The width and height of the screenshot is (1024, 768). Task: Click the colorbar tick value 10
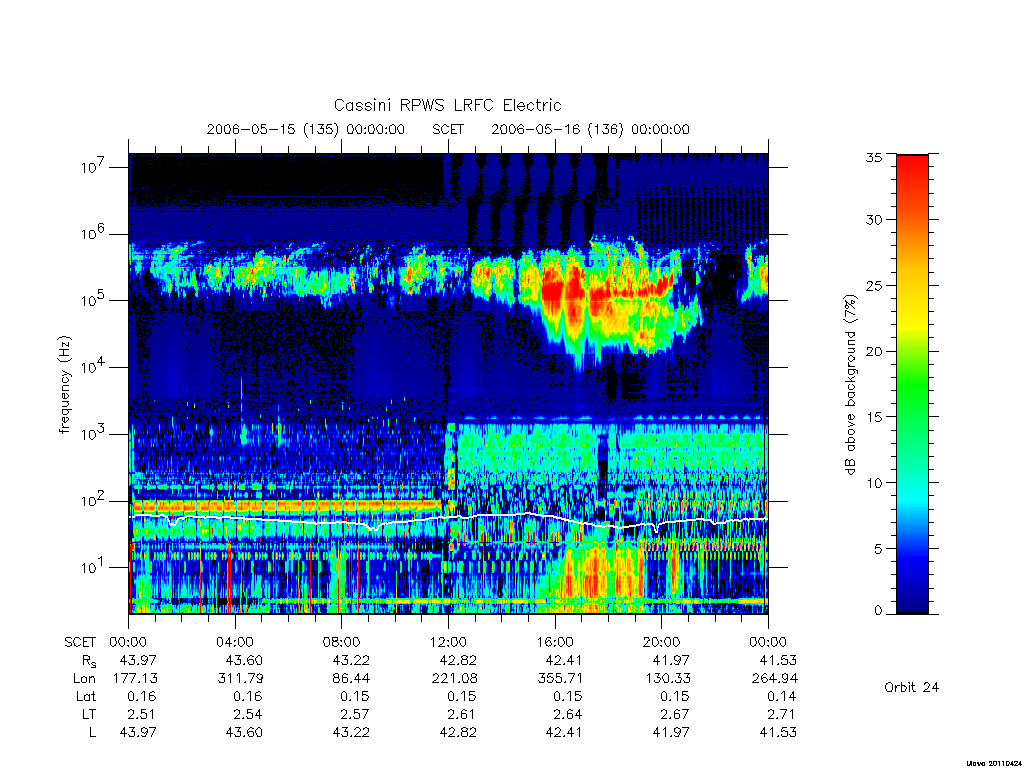tap(873, 483)
